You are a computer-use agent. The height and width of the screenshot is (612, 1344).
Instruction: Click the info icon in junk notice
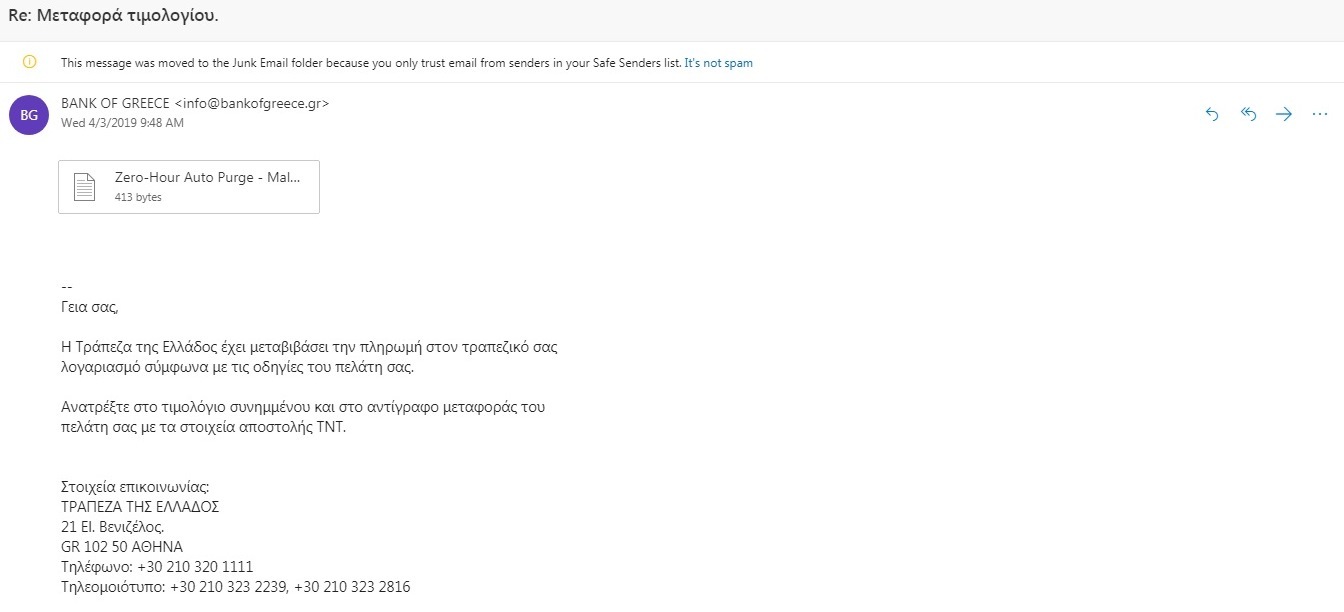point(29,62)
